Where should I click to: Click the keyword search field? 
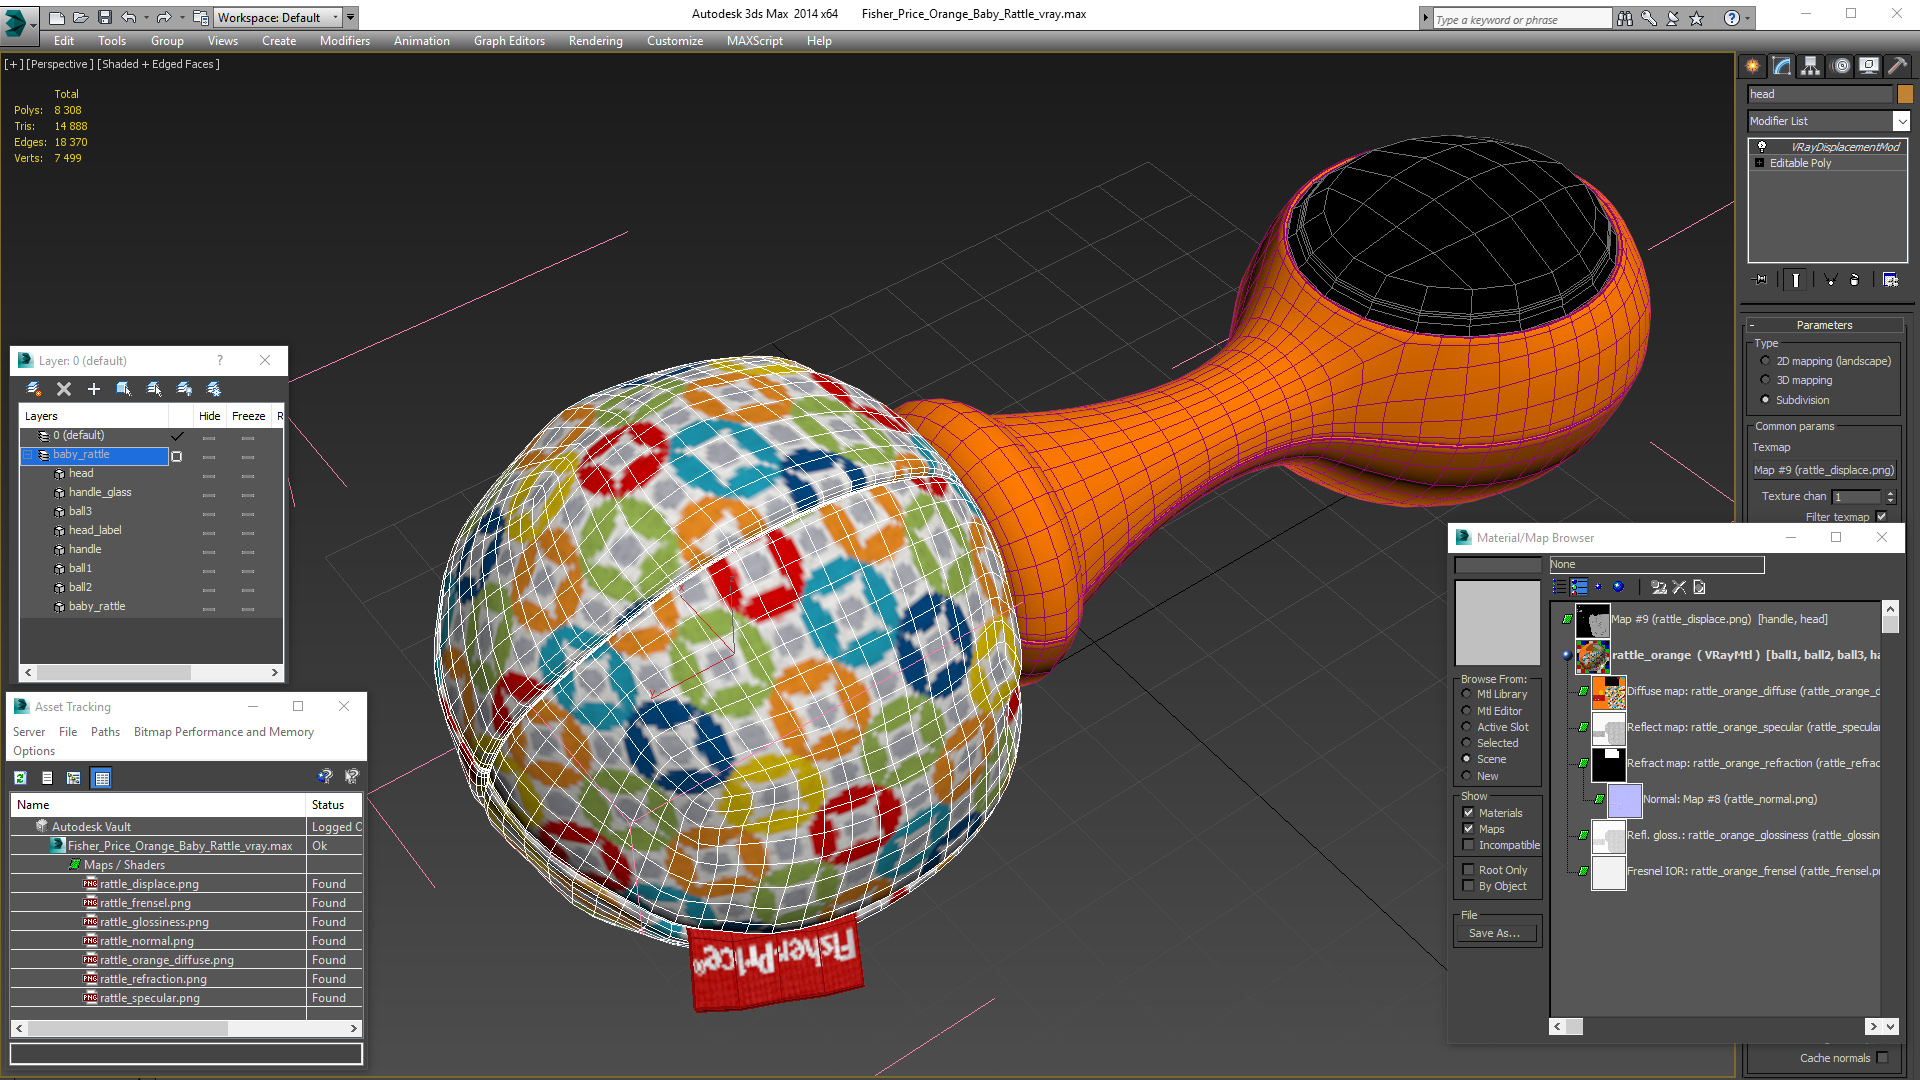coord(1522,19)
